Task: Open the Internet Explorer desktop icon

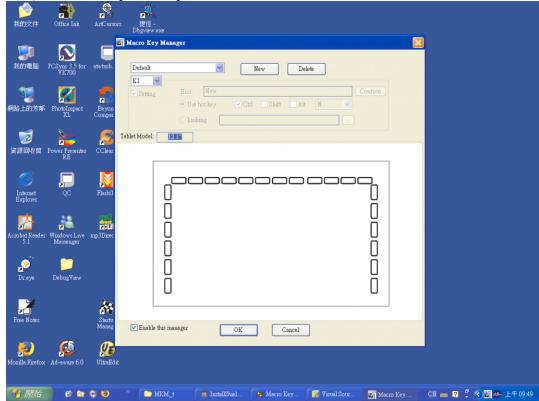Action: (x=26, y=187)
